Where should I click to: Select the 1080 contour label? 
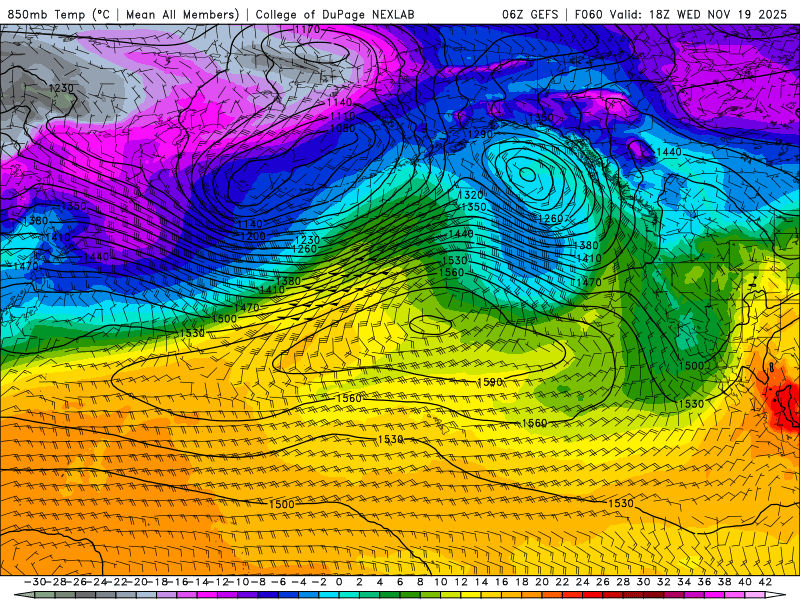tap(342, 128)
